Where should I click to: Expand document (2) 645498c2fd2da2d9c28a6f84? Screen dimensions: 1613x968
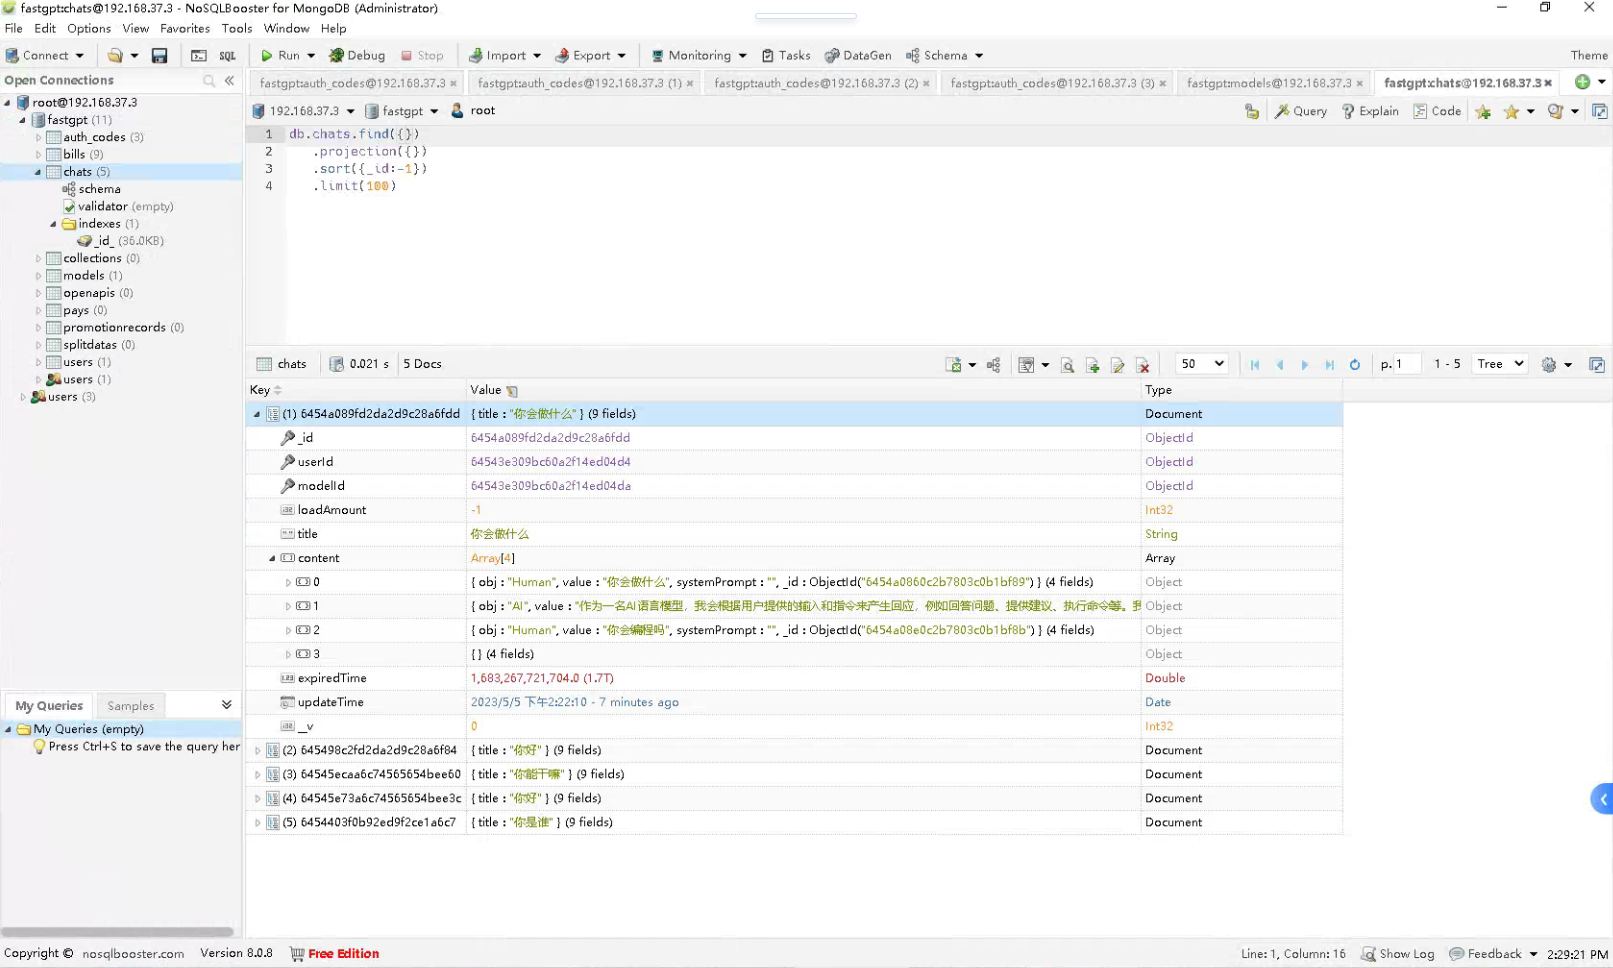click(257, 750)
